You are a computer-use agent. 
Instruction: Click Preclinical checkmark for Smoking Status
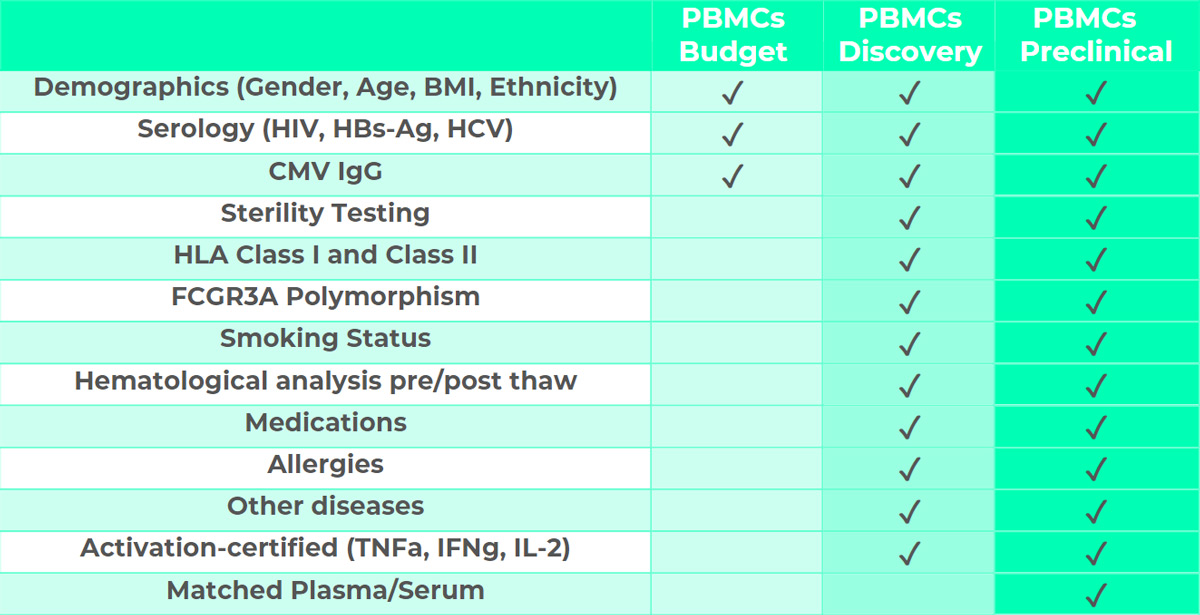coord(1097,344)
